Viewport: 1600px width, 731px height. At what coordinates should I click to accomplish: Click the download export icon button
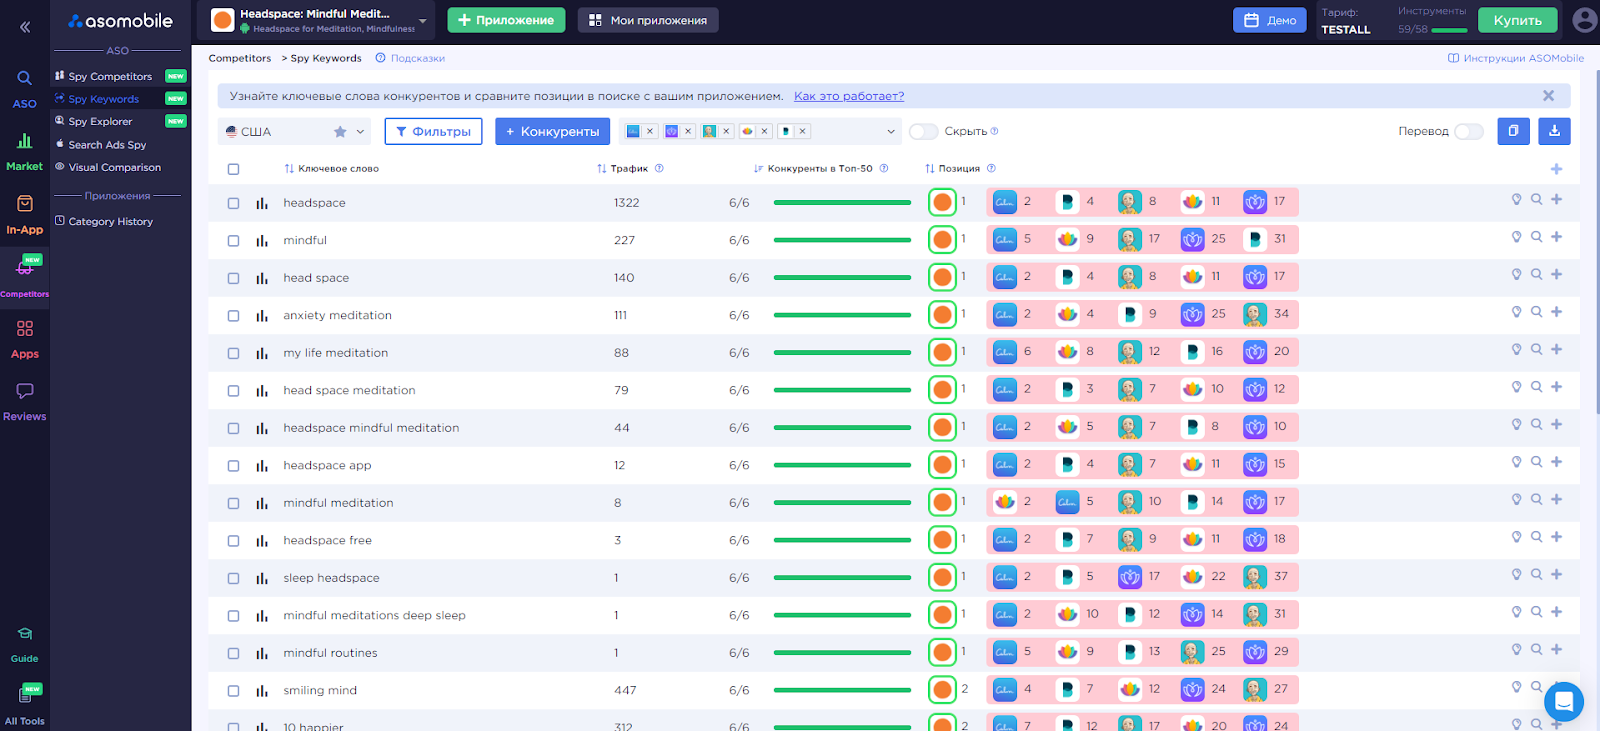(1554, 131)
